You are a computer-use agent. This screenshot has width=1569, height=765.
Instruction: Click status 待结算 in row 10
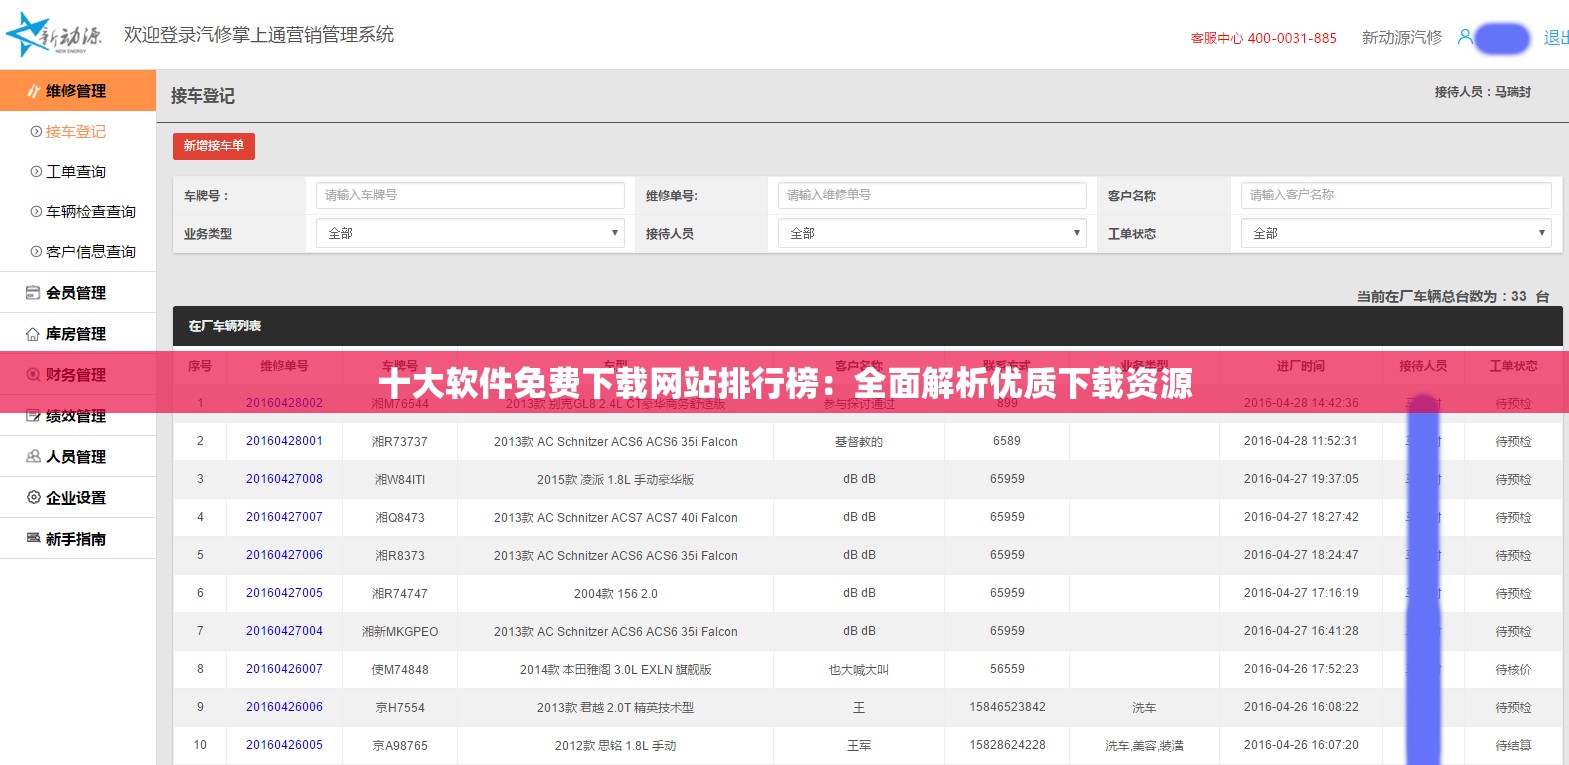coord(1513,746)
